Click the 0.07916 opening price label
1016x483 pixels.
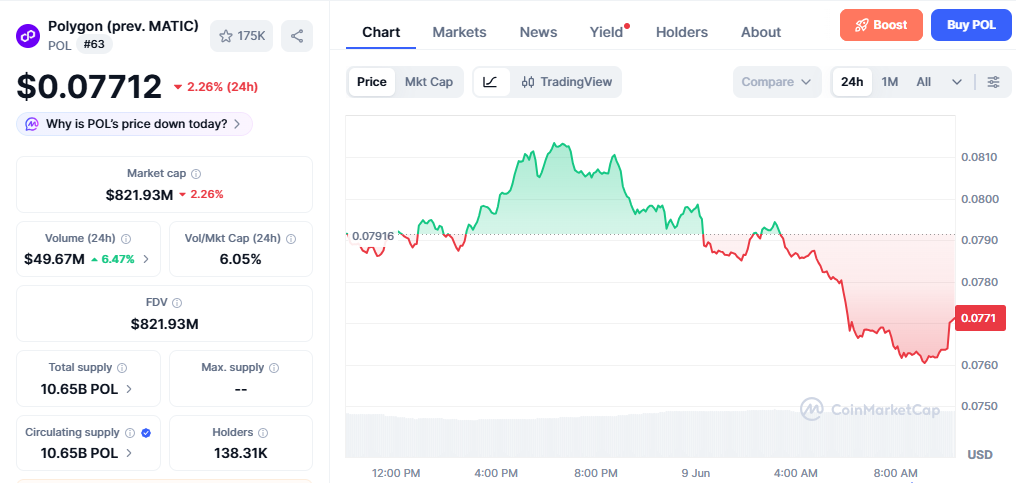coord(375,235)
